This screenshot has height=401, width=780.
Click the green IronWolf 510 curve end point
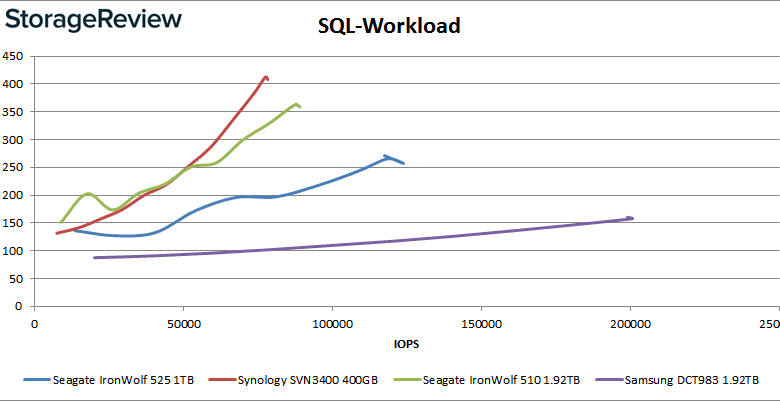tap(298, 106)
